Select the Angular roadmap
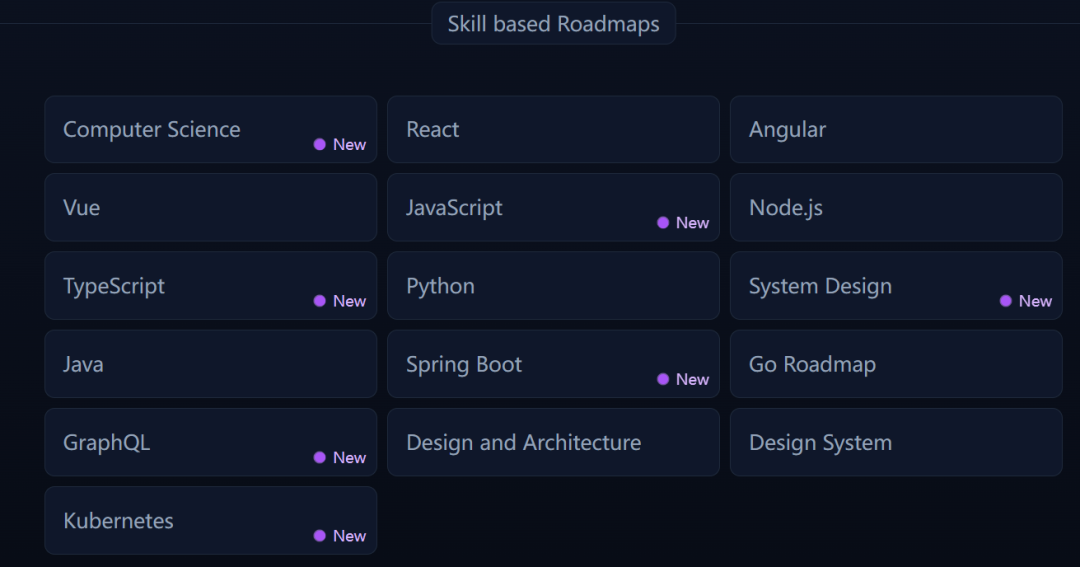1080x567 pixels. click(895, 129)
